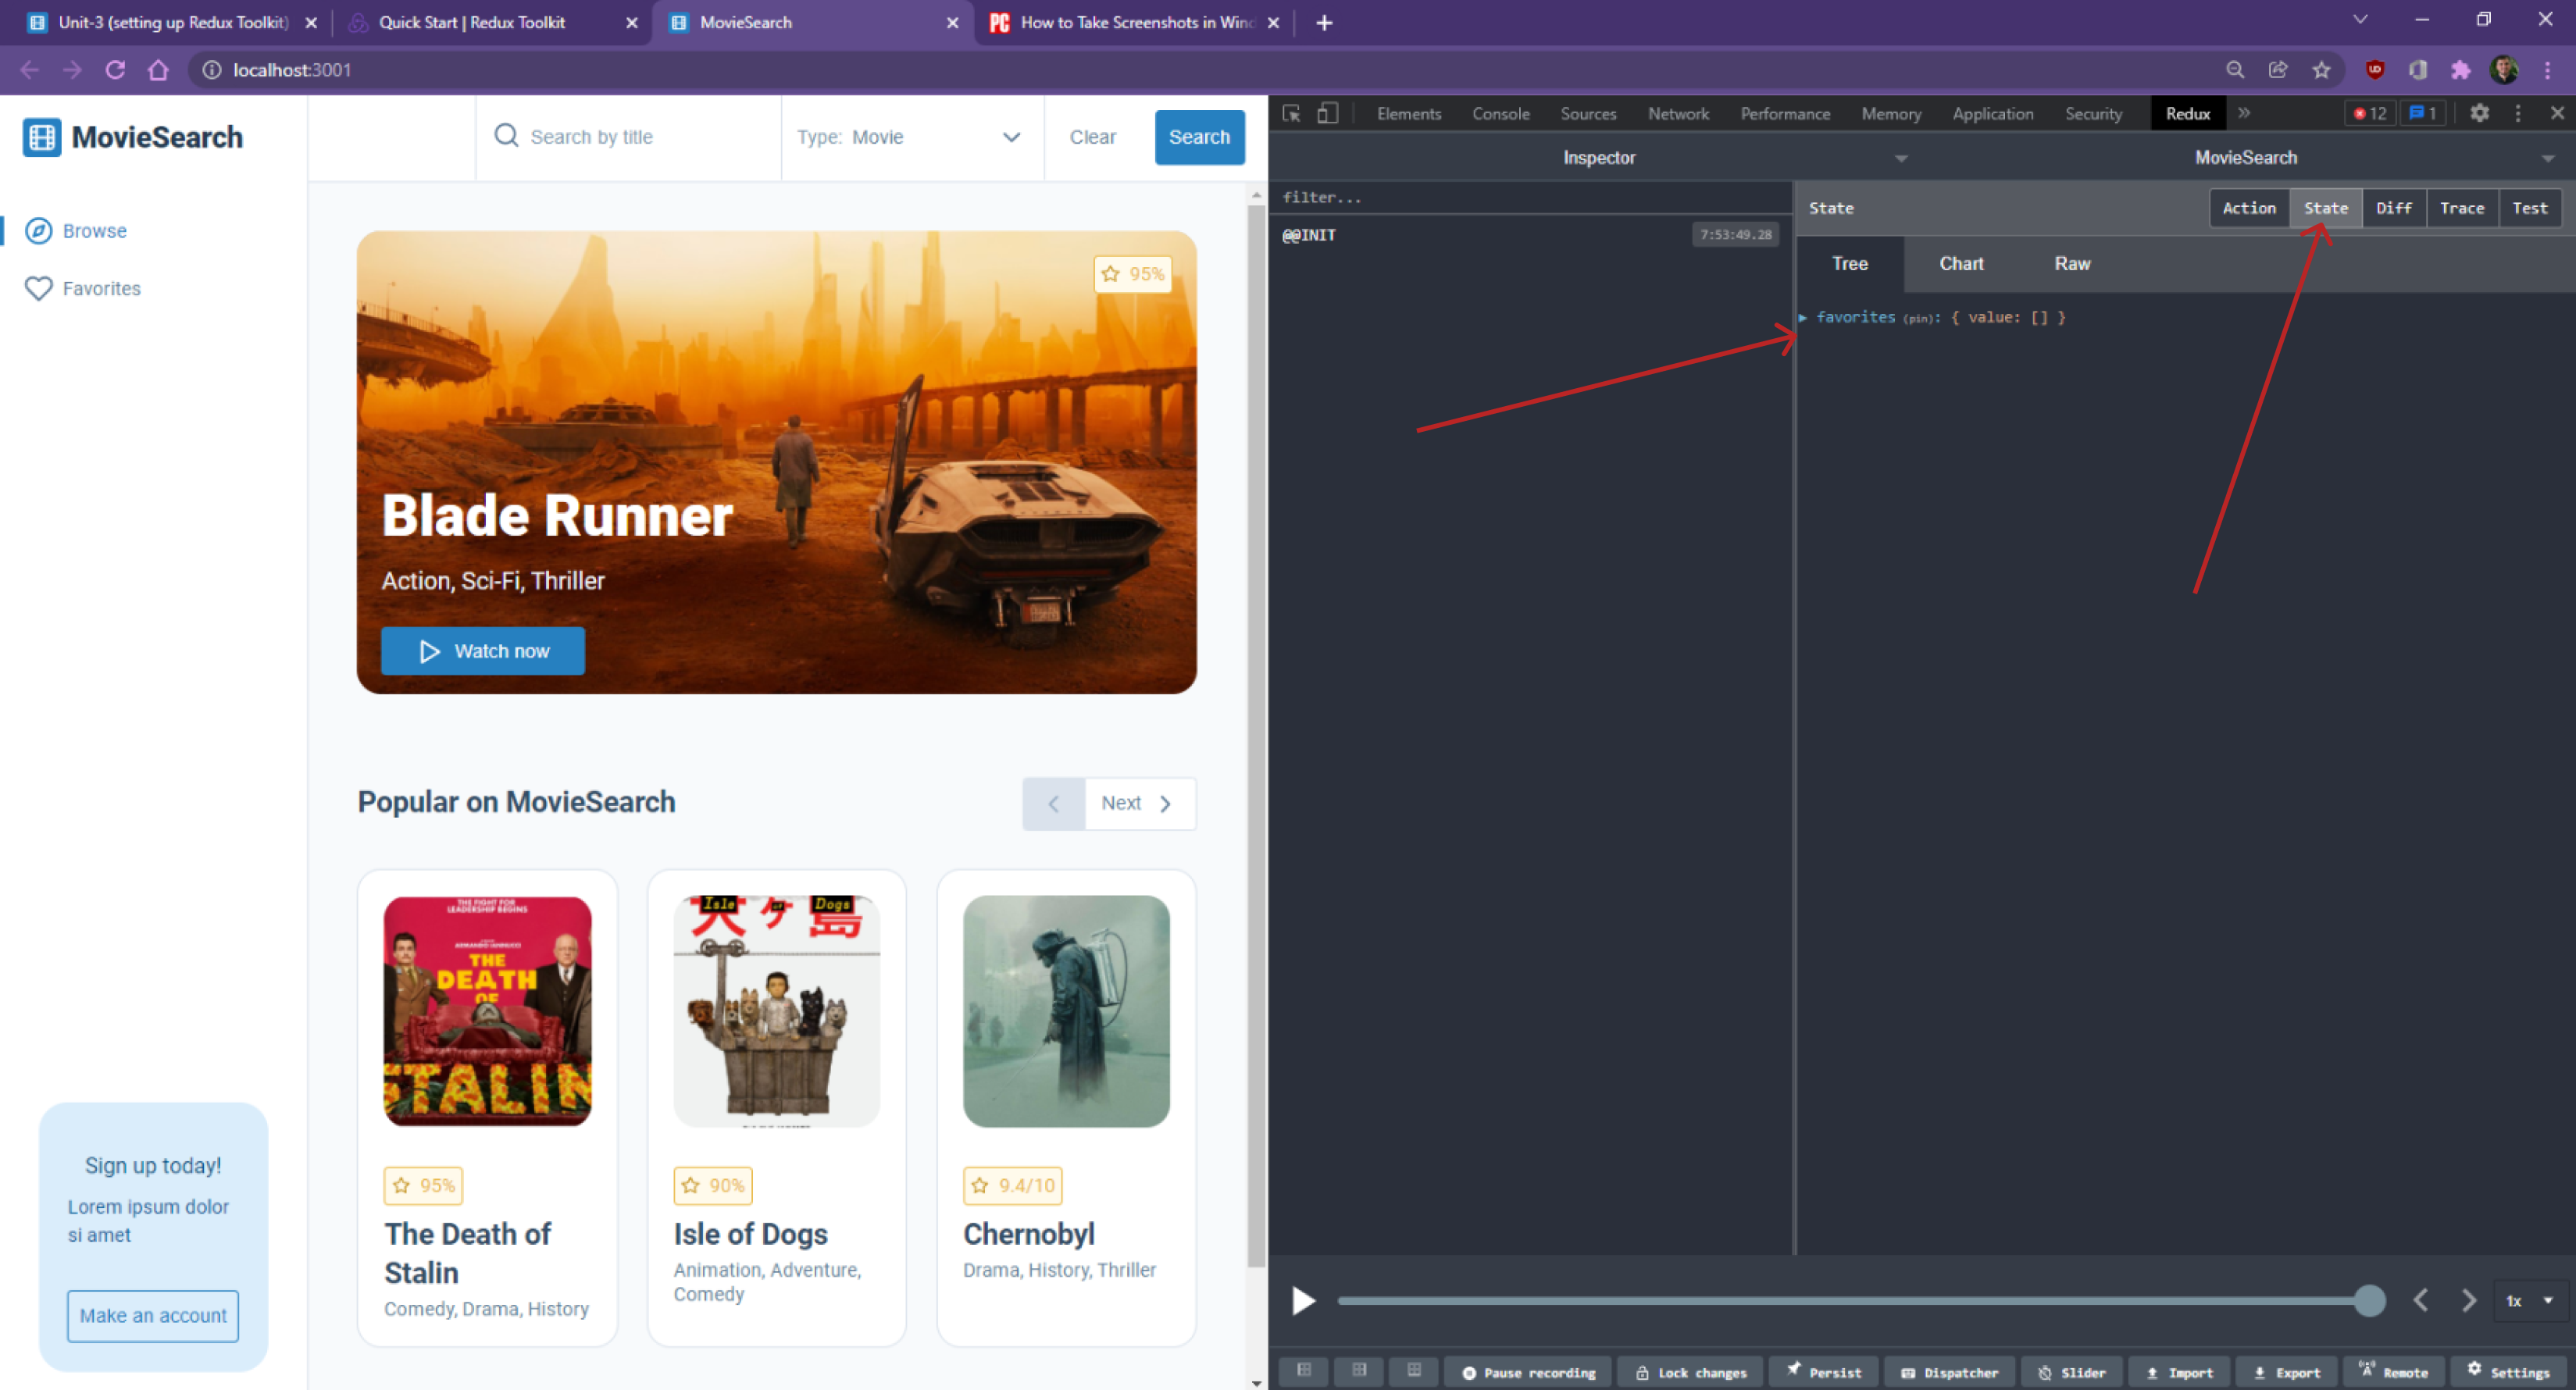Click the errors counter showing 12

(2369, 113)
